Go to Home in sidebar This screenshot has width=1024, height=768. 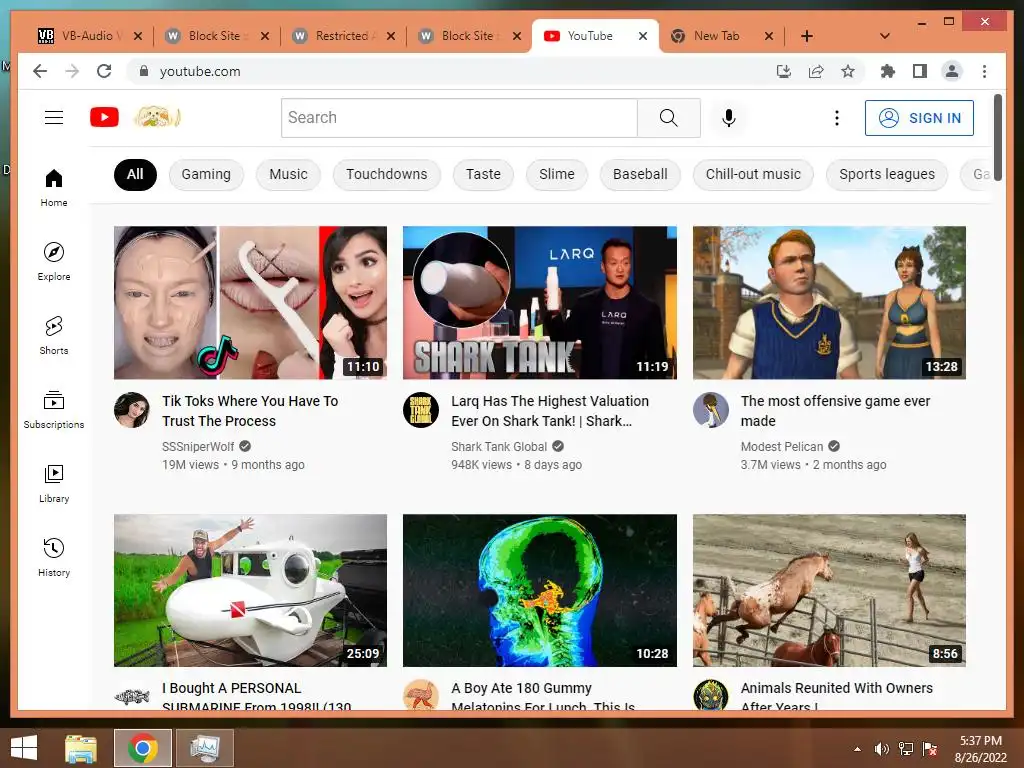54,187
